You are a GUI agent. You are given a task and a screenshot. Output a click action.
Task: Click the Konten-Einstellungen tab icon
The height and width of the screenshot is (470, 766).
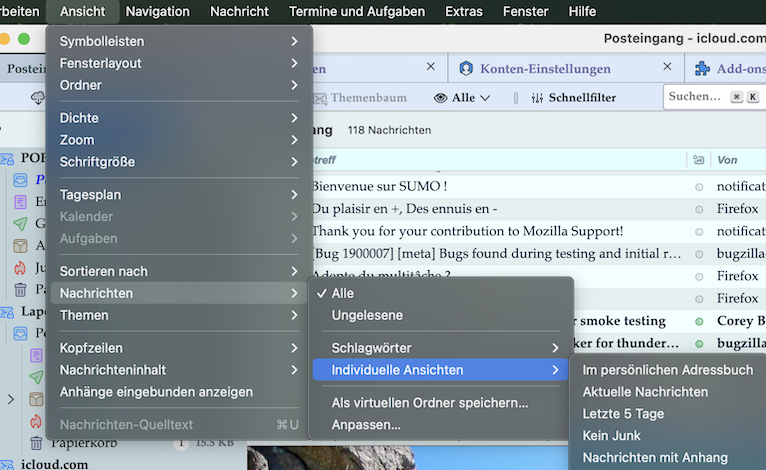466,69
